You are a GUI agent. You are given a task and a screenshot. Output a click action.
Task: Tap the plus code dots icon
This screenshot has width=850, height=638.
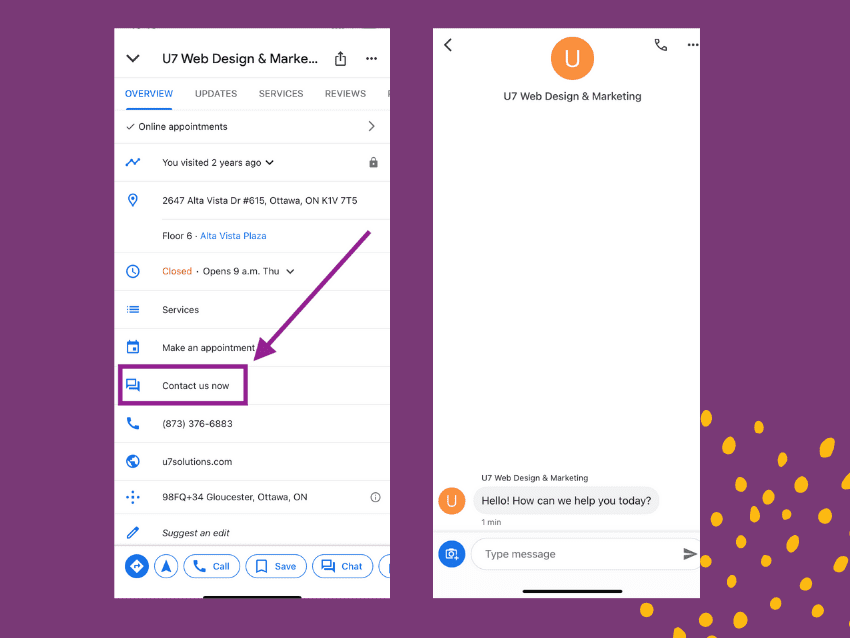[133, 497]
